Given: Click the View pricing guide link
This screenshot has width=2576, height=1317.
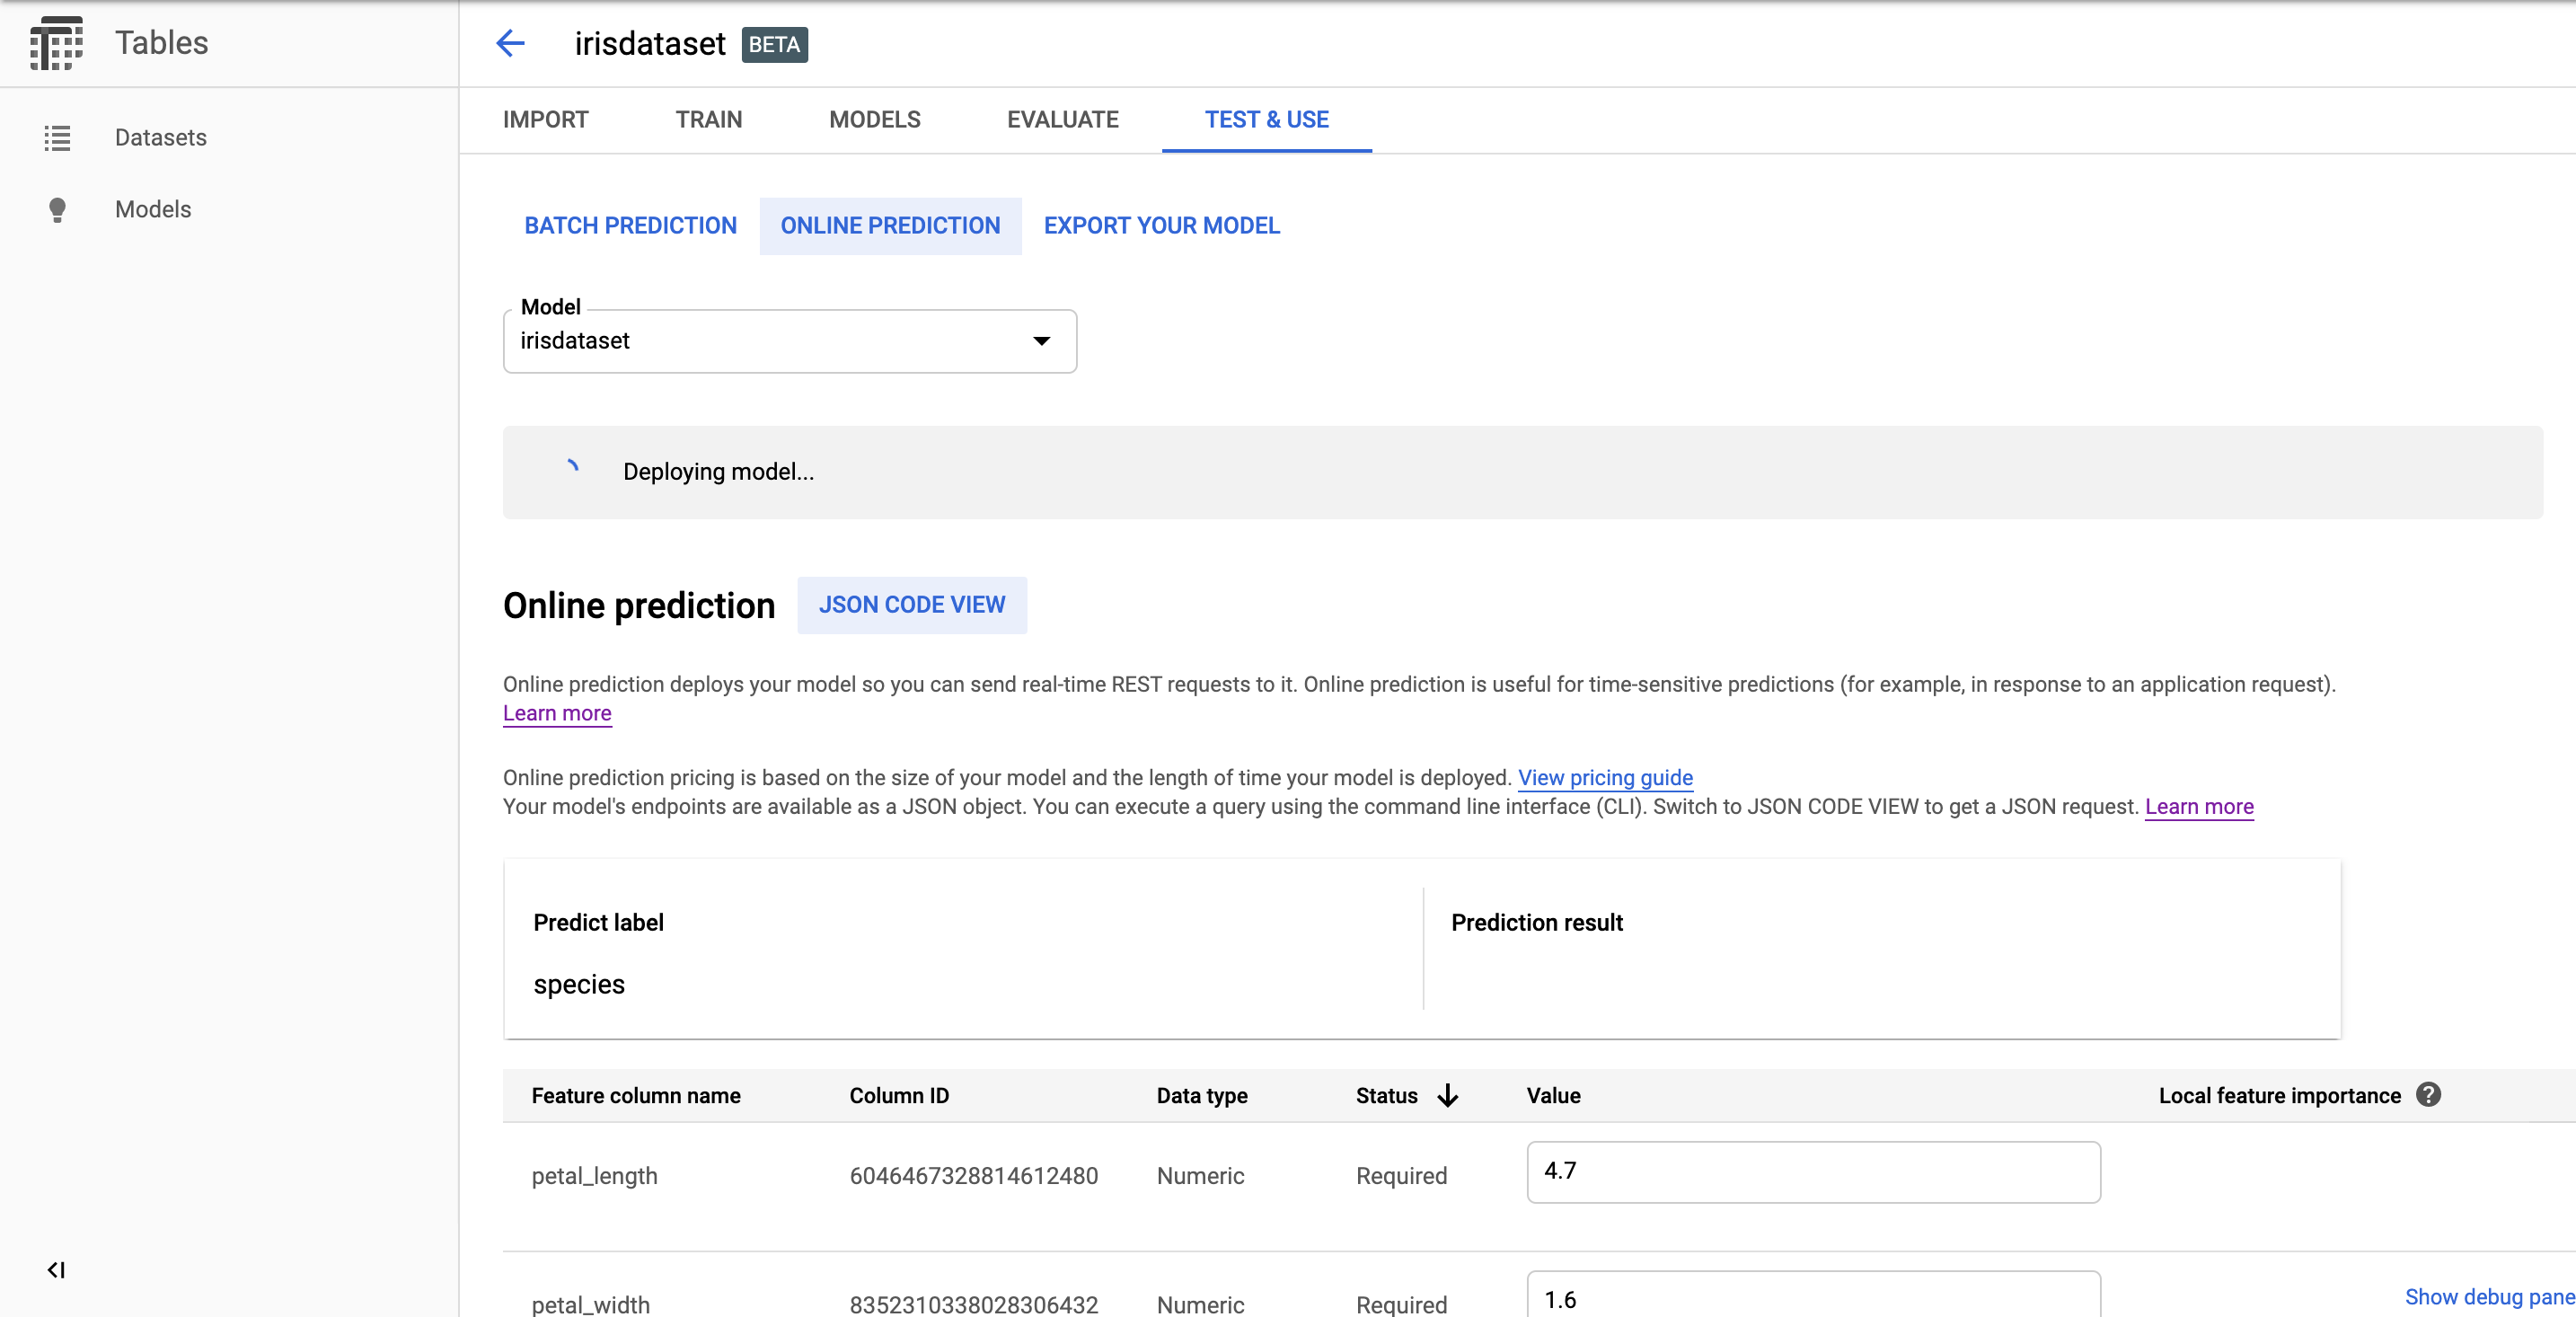Looking at the screenshot, I should click(x=1604, y=777).
